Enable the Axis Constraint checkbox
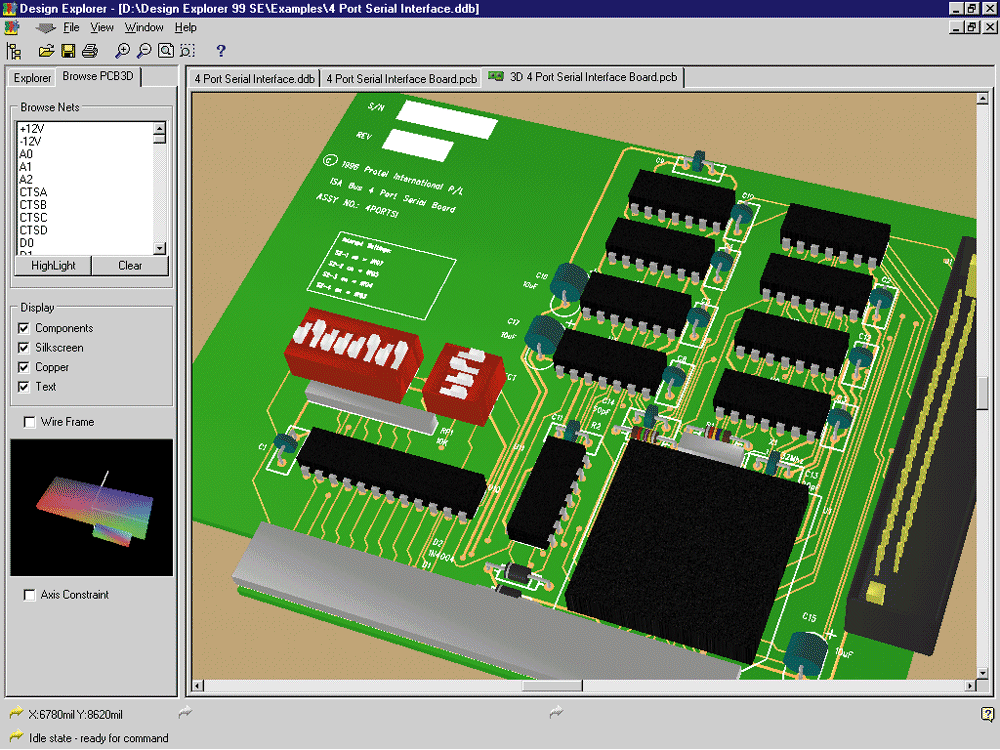 (29, 595)
